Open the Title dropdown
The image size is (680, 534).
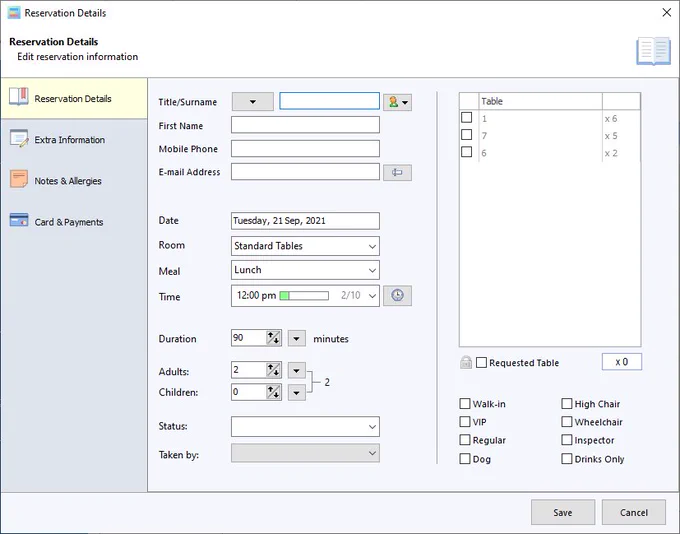[x=253, y=102]
